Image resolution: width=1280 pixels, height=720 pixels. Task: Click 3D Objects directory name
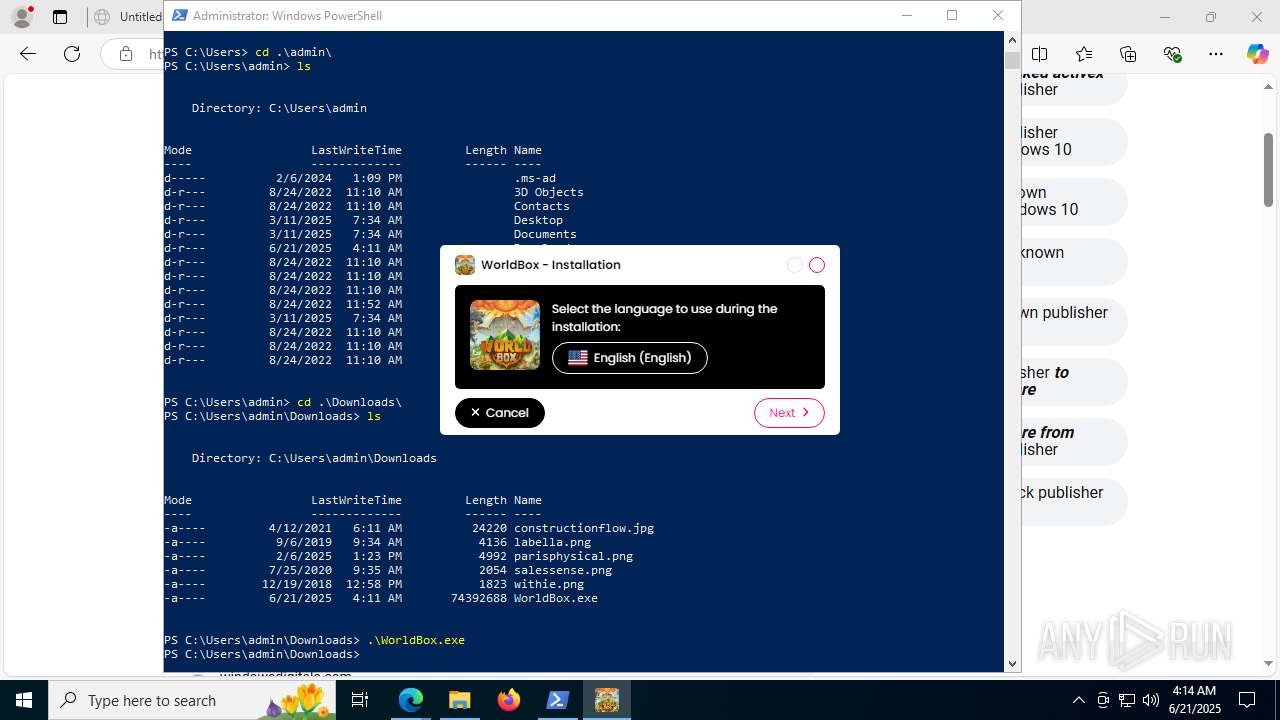[548, 192]
